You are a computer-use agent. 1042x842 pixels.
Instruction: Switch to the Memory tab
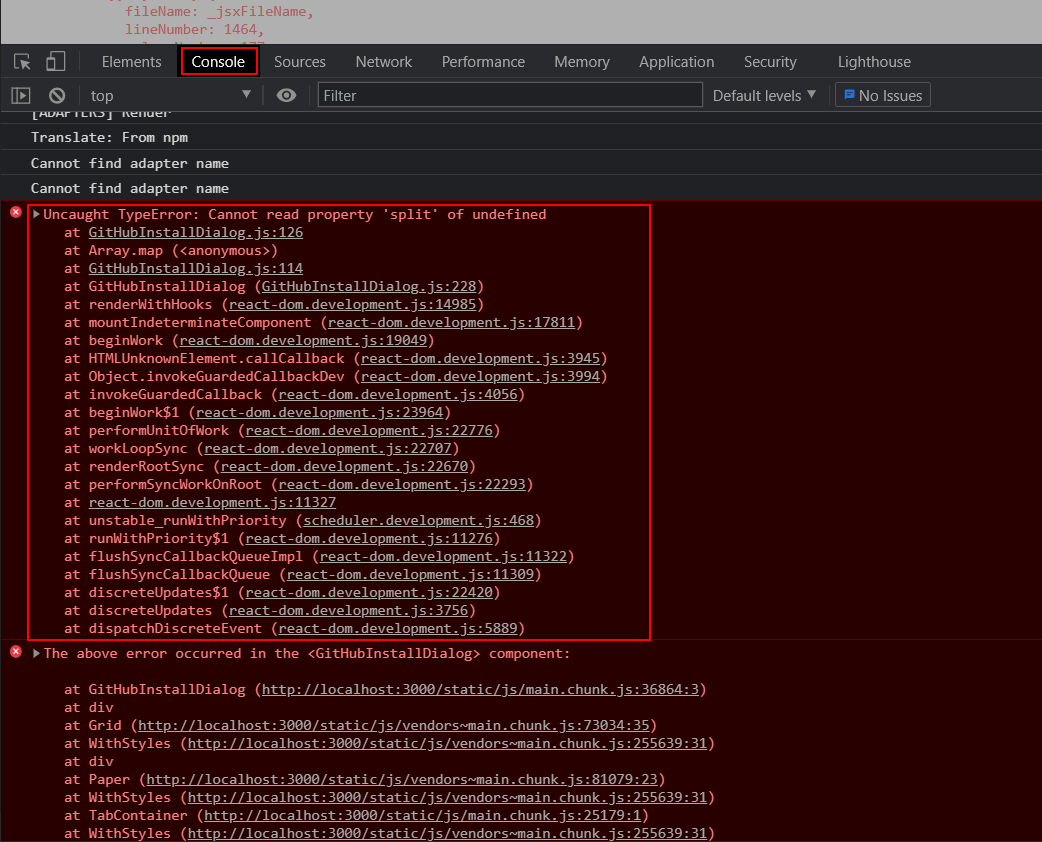[x=581, y=62]
